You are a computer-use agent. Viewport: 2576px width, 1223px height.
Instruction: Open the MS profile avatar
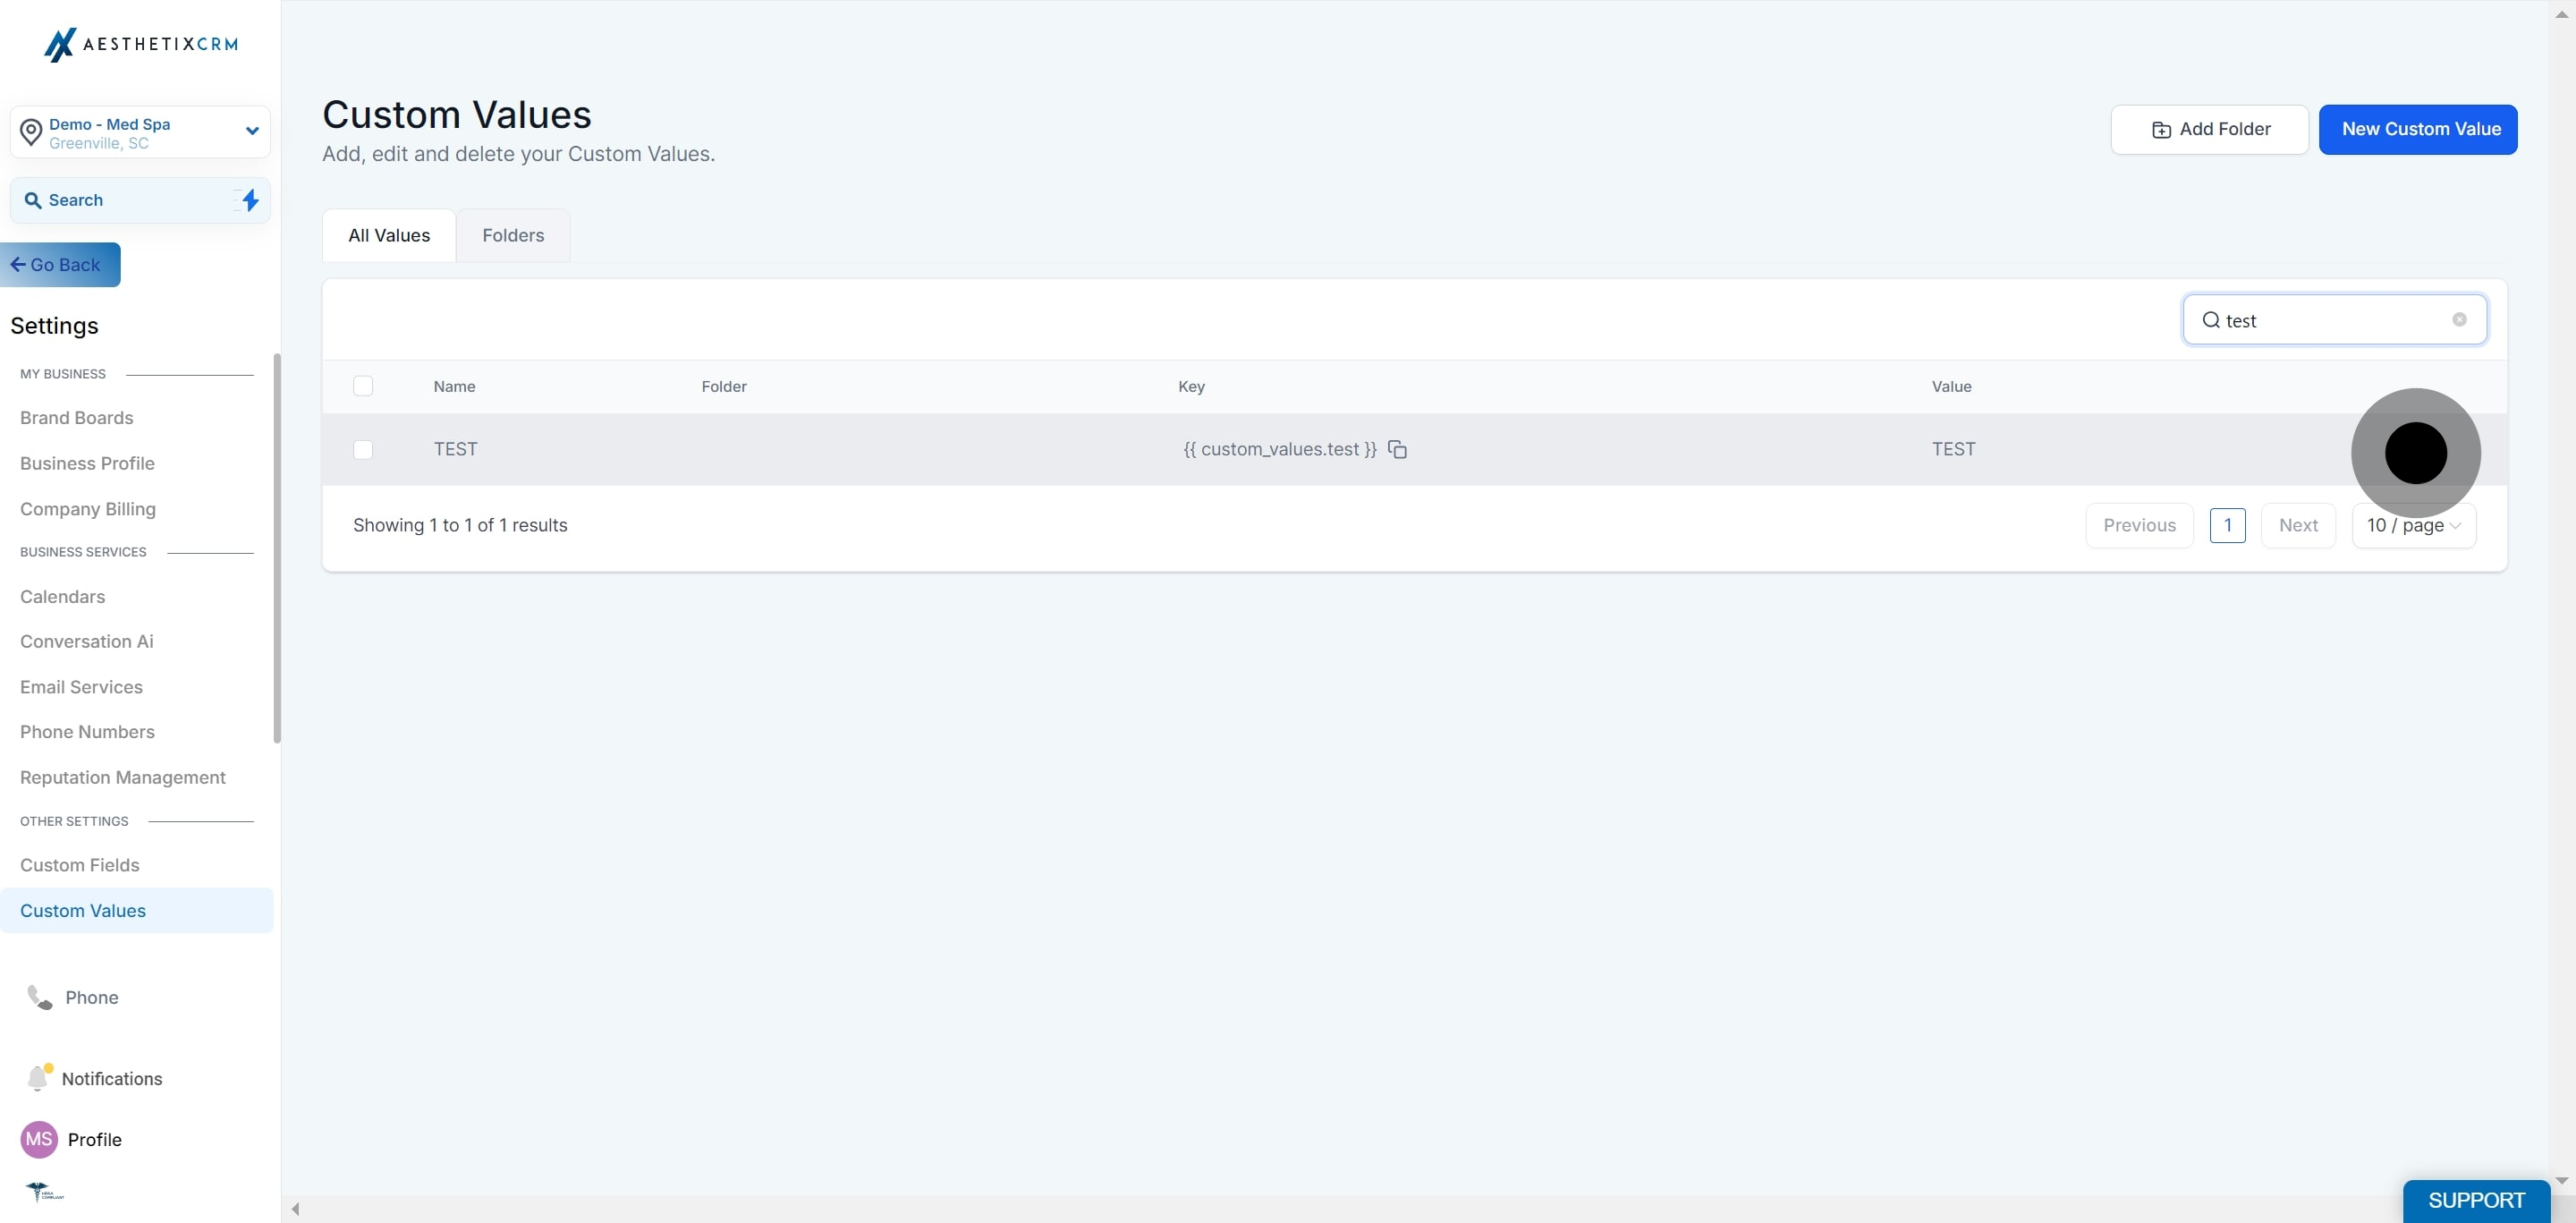[39, 1139]
